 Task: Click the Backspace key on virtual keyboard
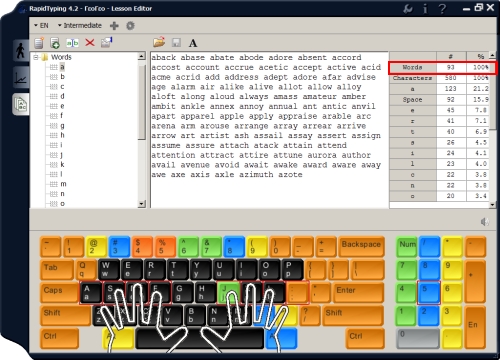(361, 247)
